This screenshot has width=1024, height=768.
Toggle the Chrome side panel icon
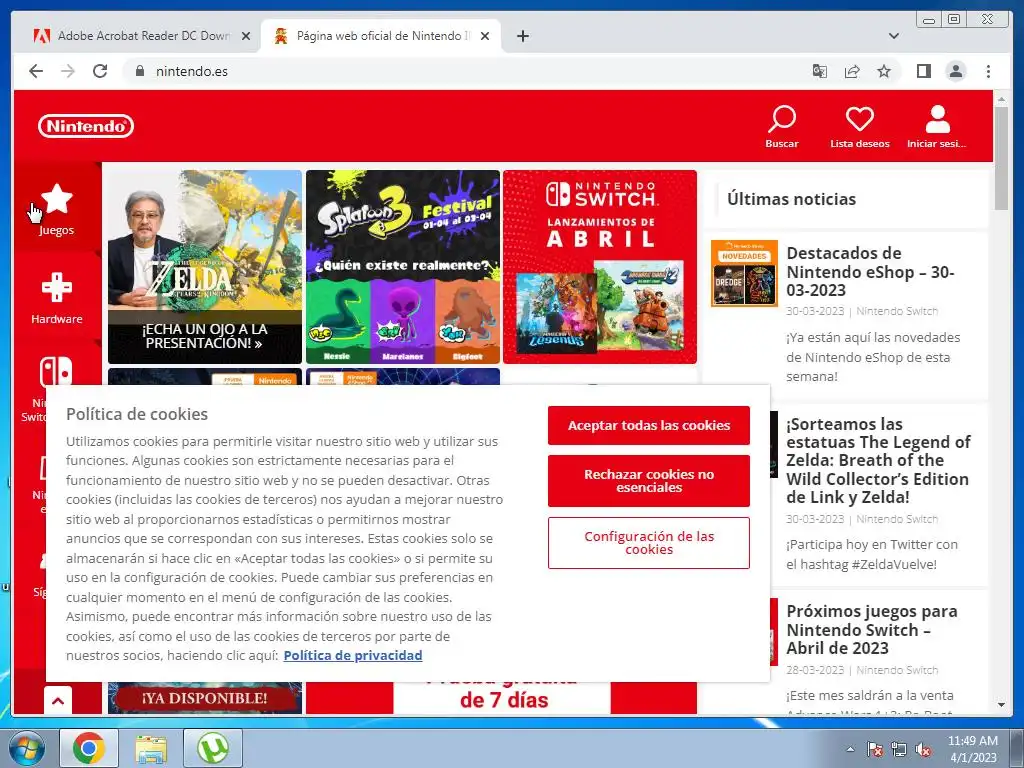click(923, 71)
